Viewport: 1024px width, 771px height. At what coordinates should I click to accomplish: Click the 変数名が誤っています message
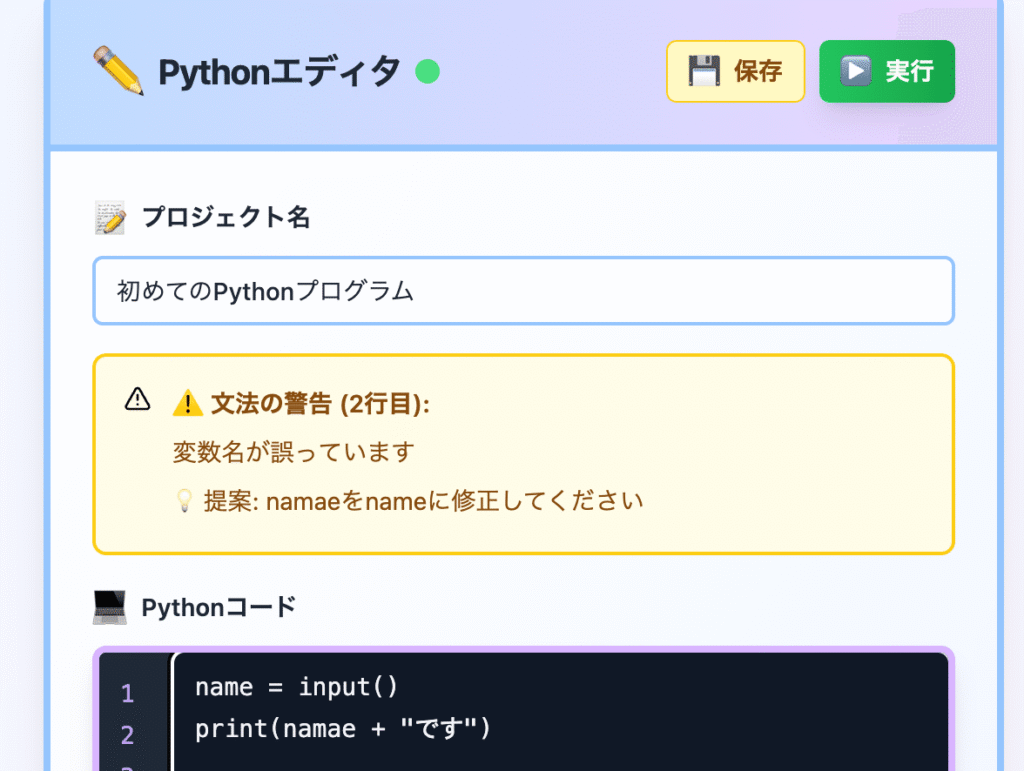(293, 452)
